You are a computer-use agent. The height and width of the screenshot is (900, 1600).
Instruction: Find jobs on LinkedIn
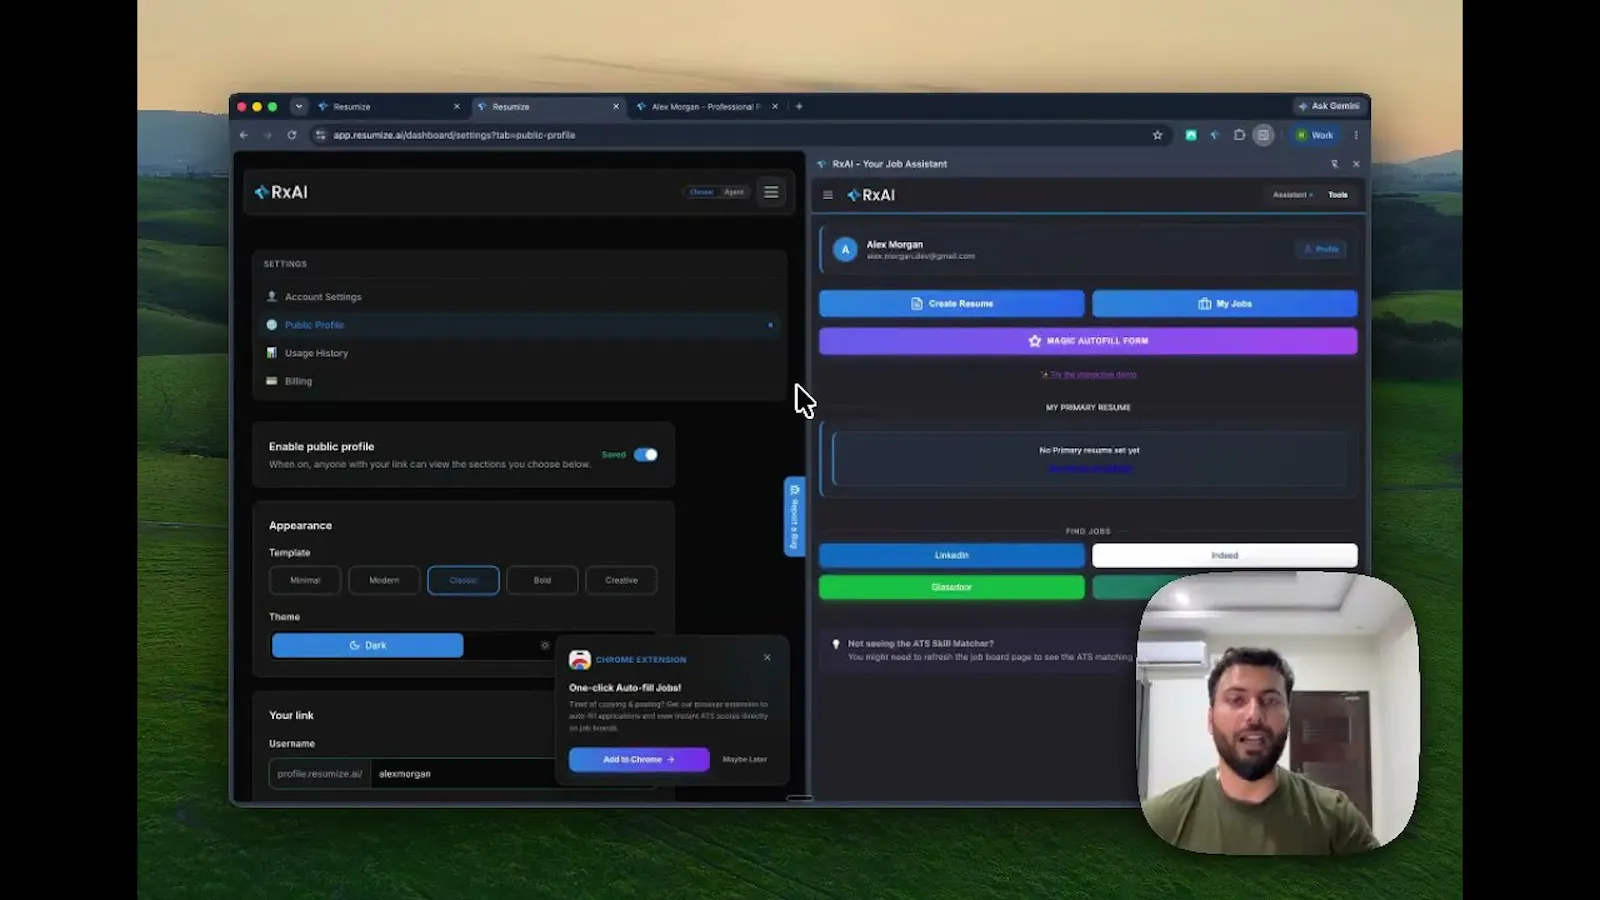tap(951, 555)
